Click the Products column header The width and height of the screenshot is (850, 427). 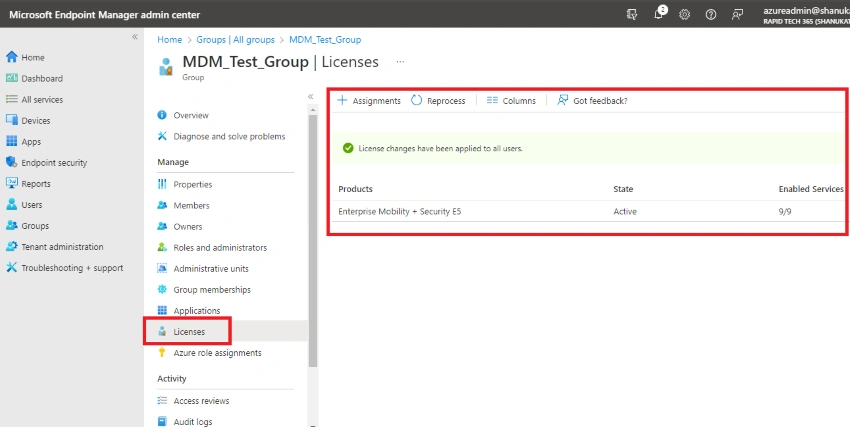pos(355,189)
